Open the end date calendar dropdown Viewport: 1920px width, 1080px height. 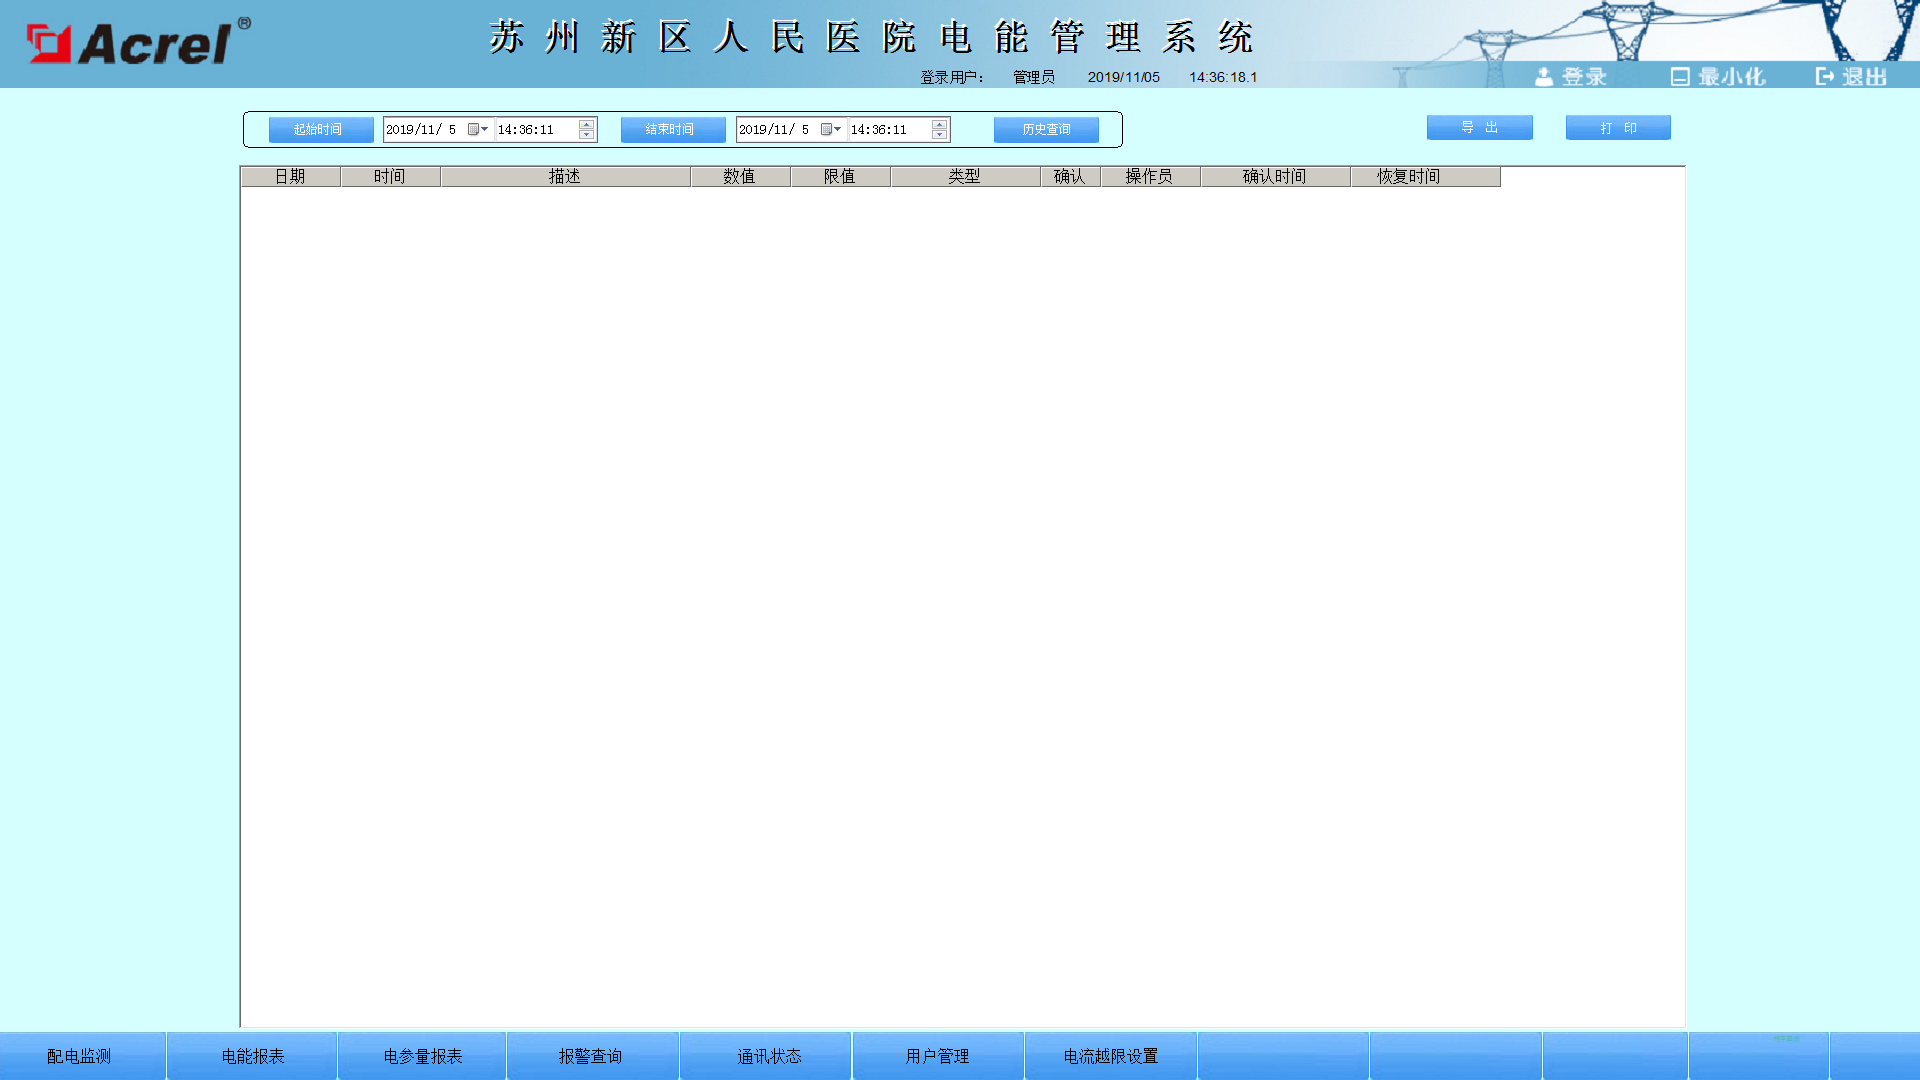click(x=832, y=130)
